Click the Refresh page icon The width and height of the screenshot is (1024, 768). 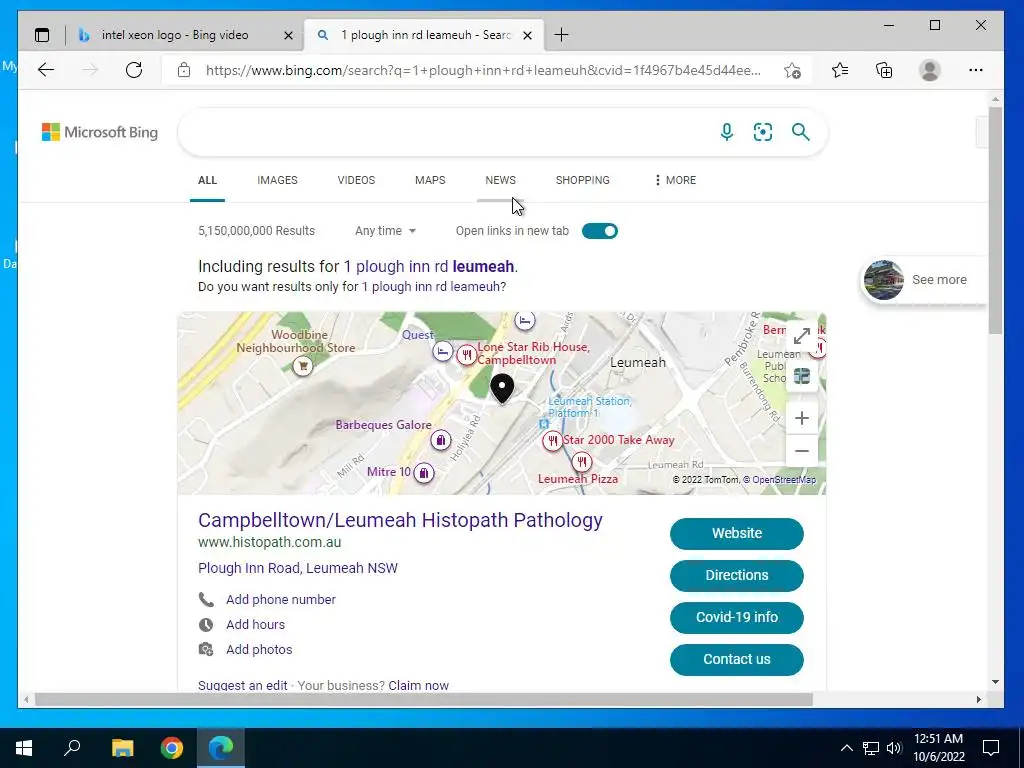coord(134,70)
